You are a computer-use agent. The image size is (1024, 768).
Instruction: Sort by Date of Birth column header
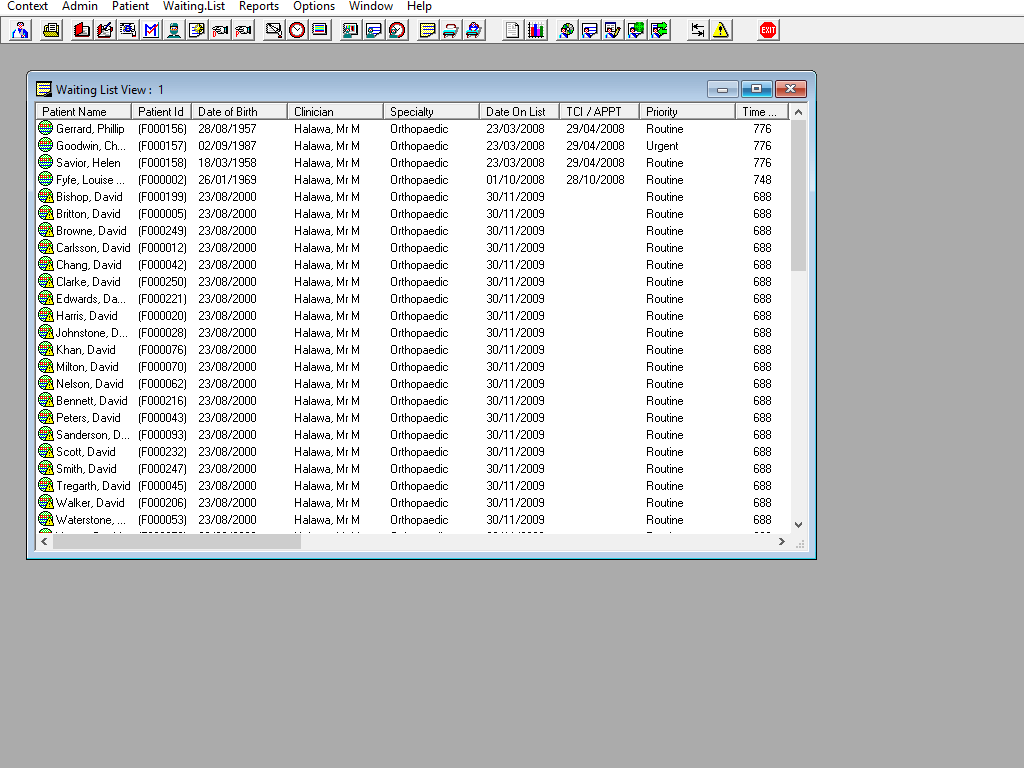tap(240, 112)
